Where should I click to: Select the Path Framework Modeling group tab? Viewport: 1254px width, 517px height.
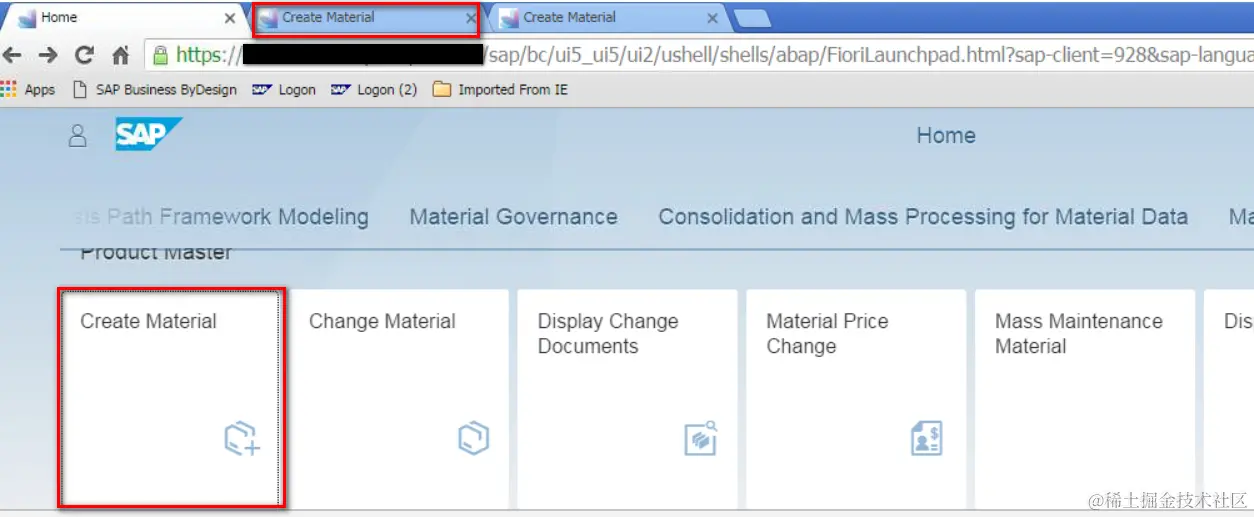pyautogui.click(x=222, y=217)
